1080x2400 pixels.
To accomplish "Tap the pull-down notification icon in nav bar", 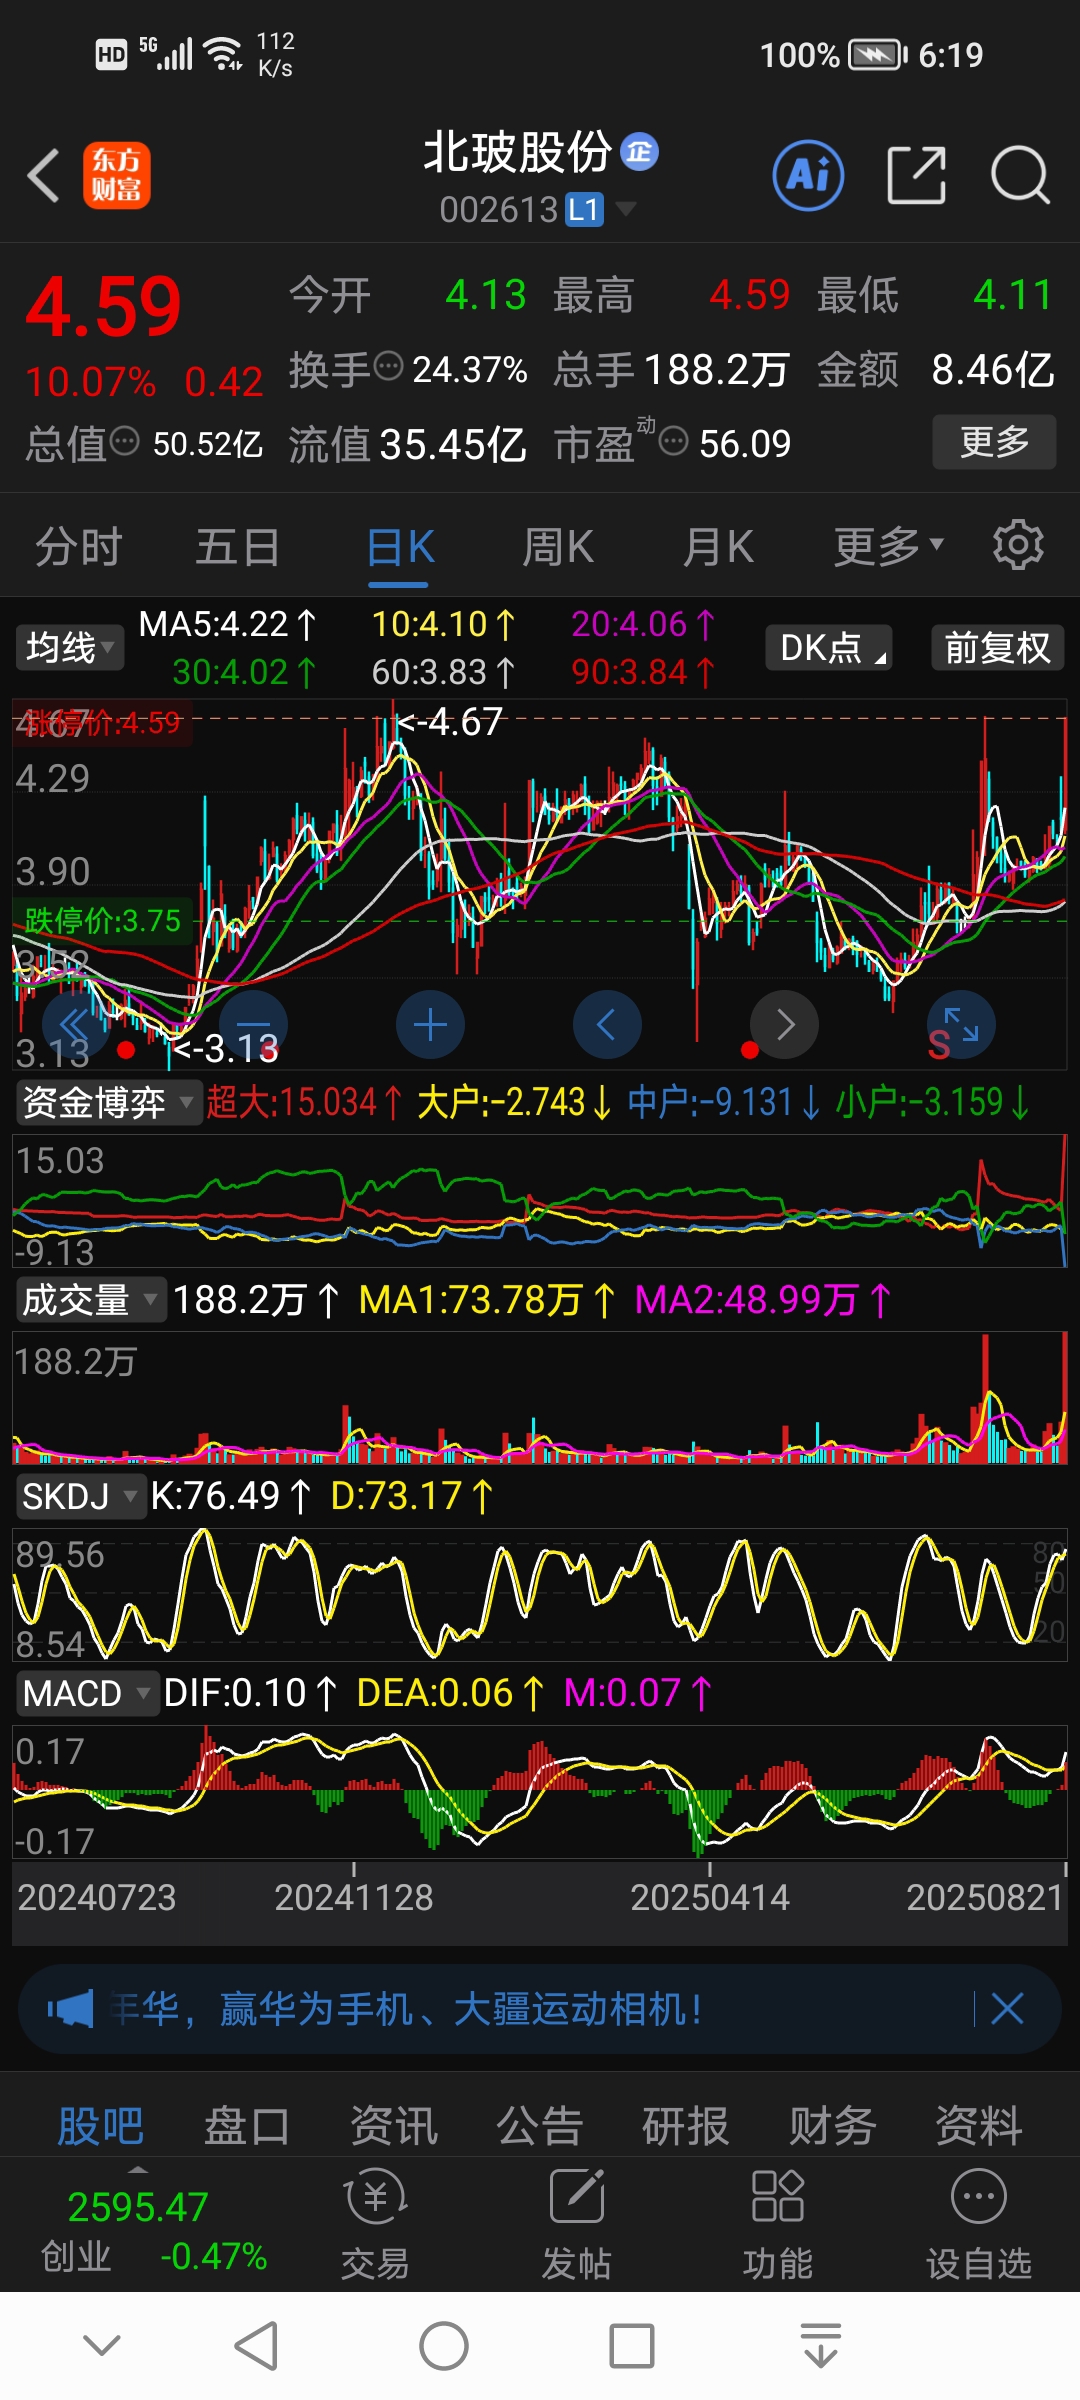I will (821, 2345).
